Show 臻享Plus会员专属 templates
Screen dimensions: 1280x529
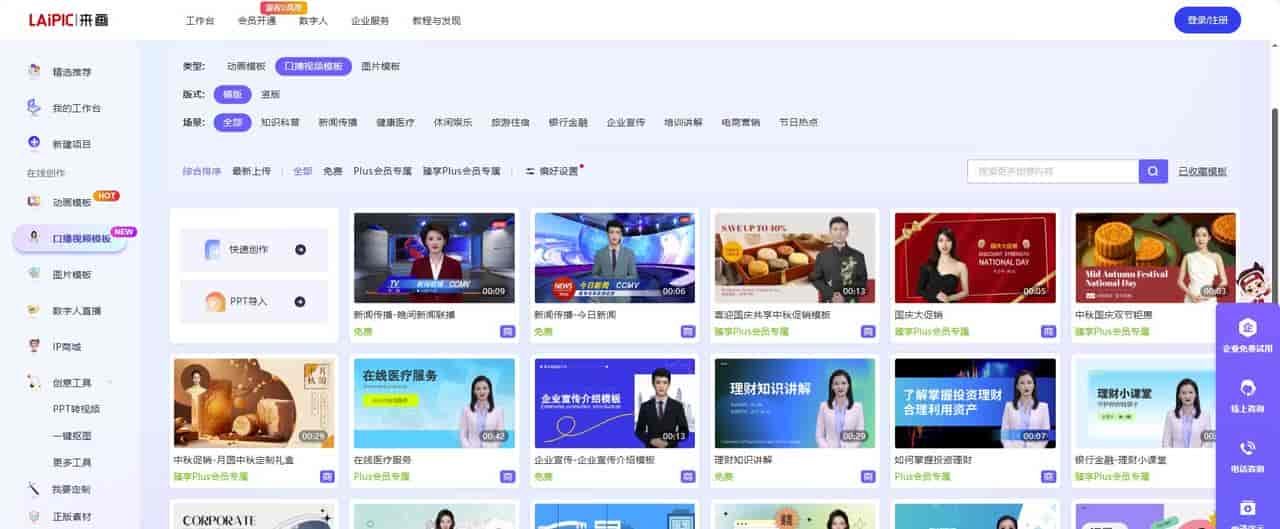461,171
